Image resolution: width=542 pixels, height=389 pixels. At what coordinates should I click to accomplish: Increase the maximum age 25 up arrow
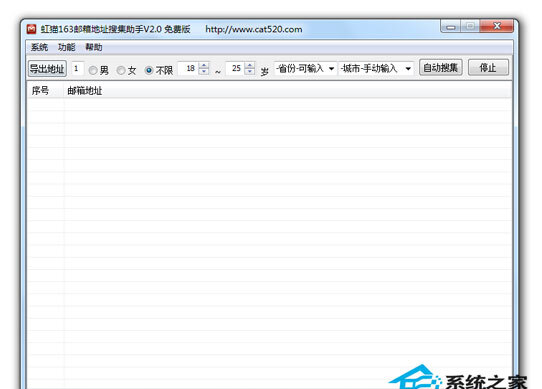pyautogui.click(x=250, y=65)
